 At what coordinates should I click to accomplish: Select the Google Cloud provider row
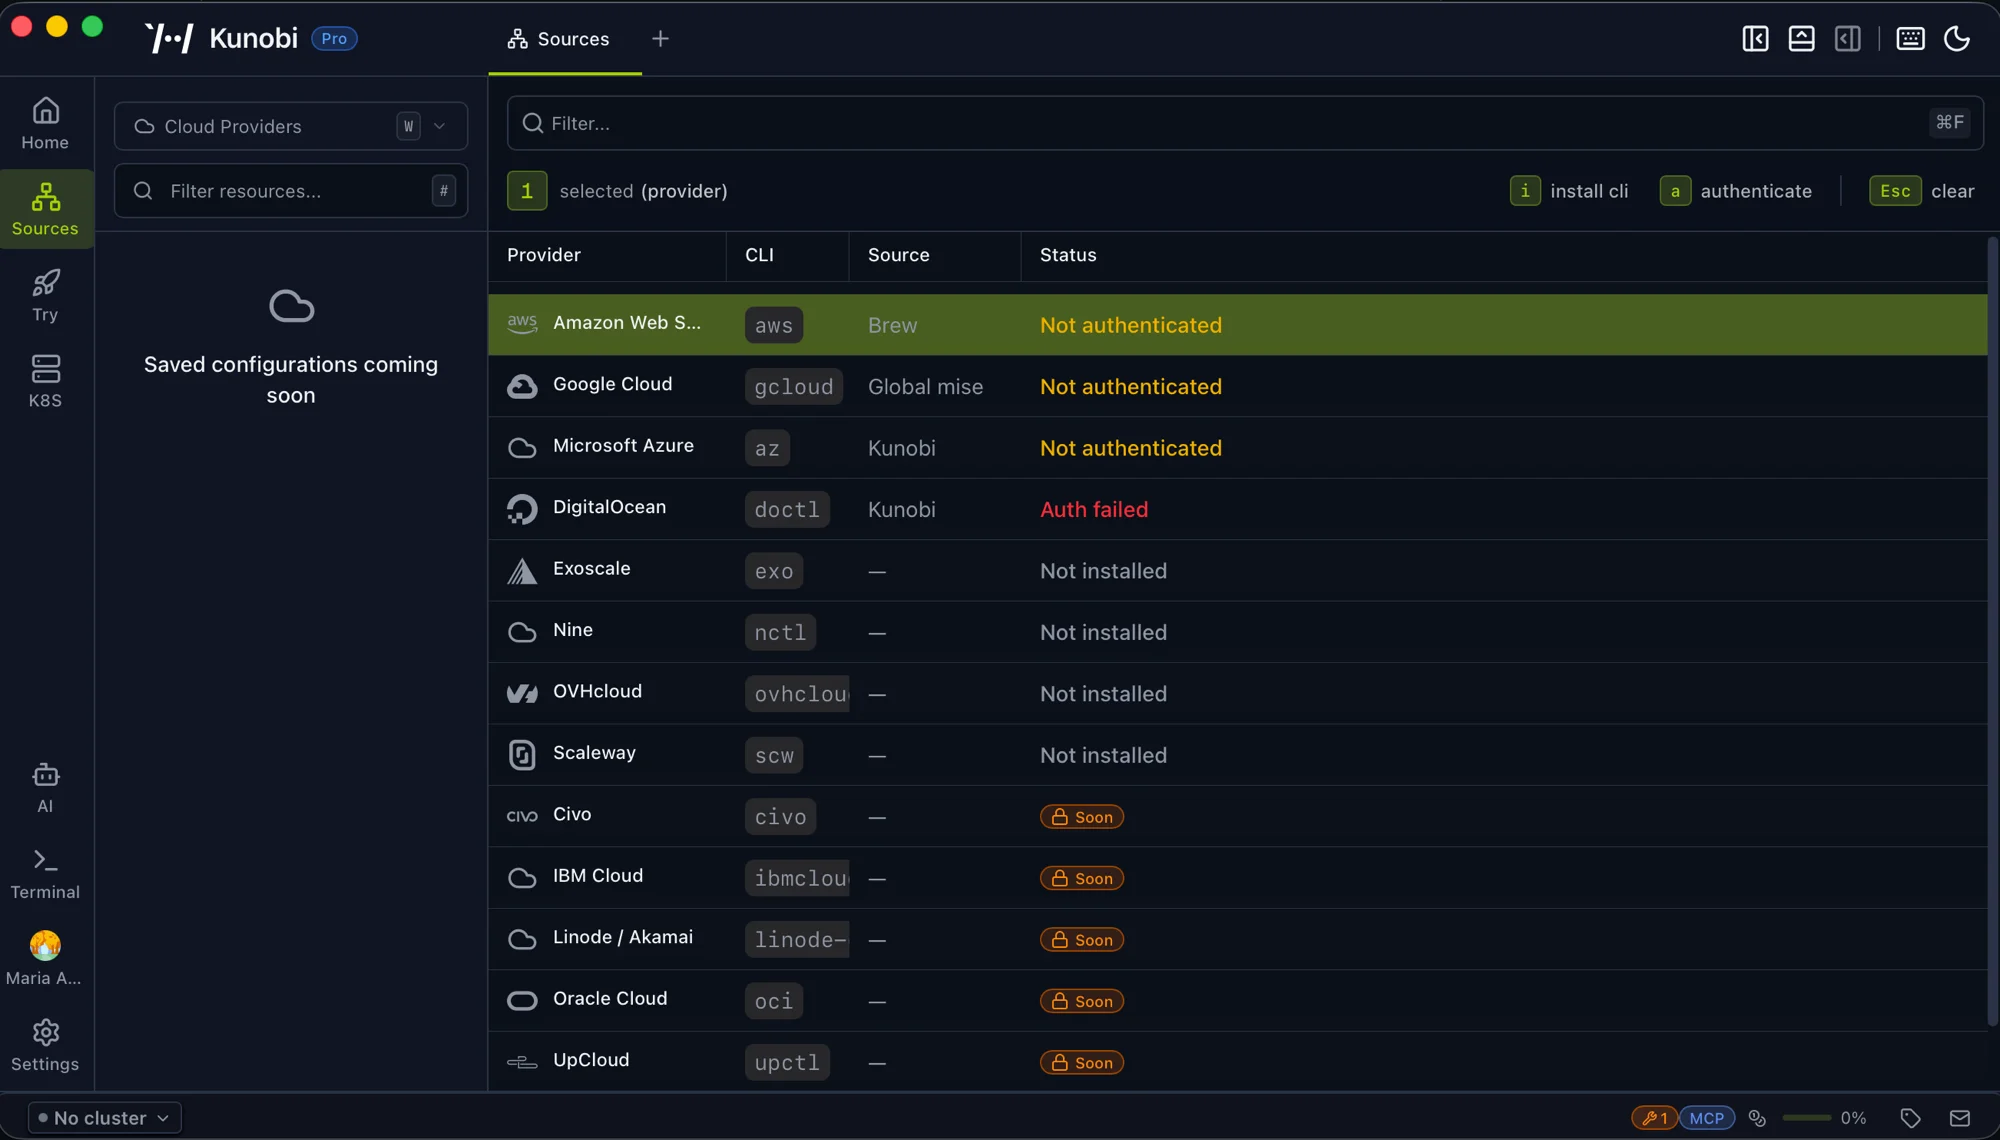point(1237,386)
